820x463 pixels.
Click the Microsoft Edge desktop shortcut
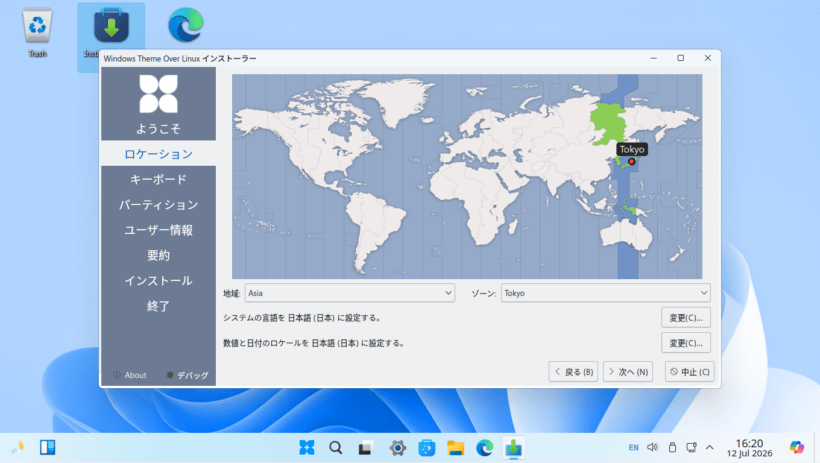pos(186,25)
